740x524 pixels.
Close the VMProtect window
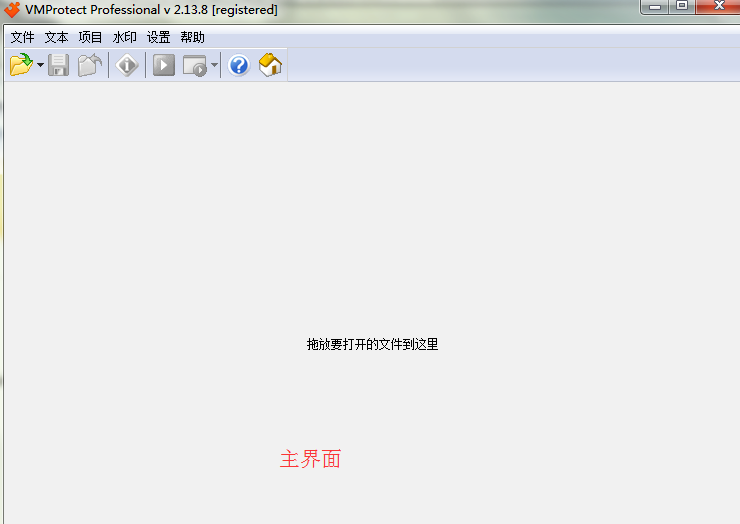719,6
